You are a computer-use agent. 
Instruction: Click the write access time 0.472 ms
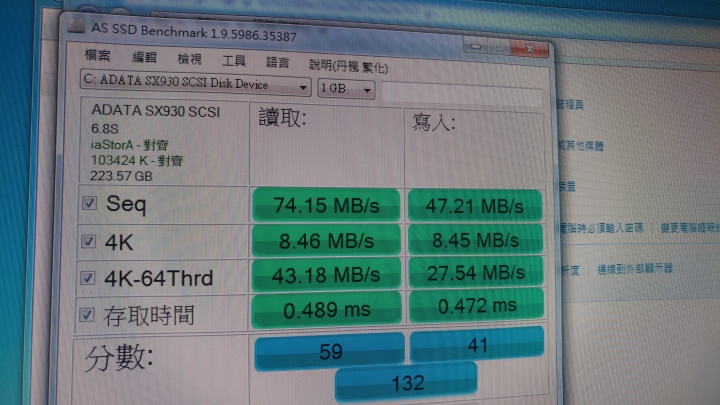pos(477,306)
